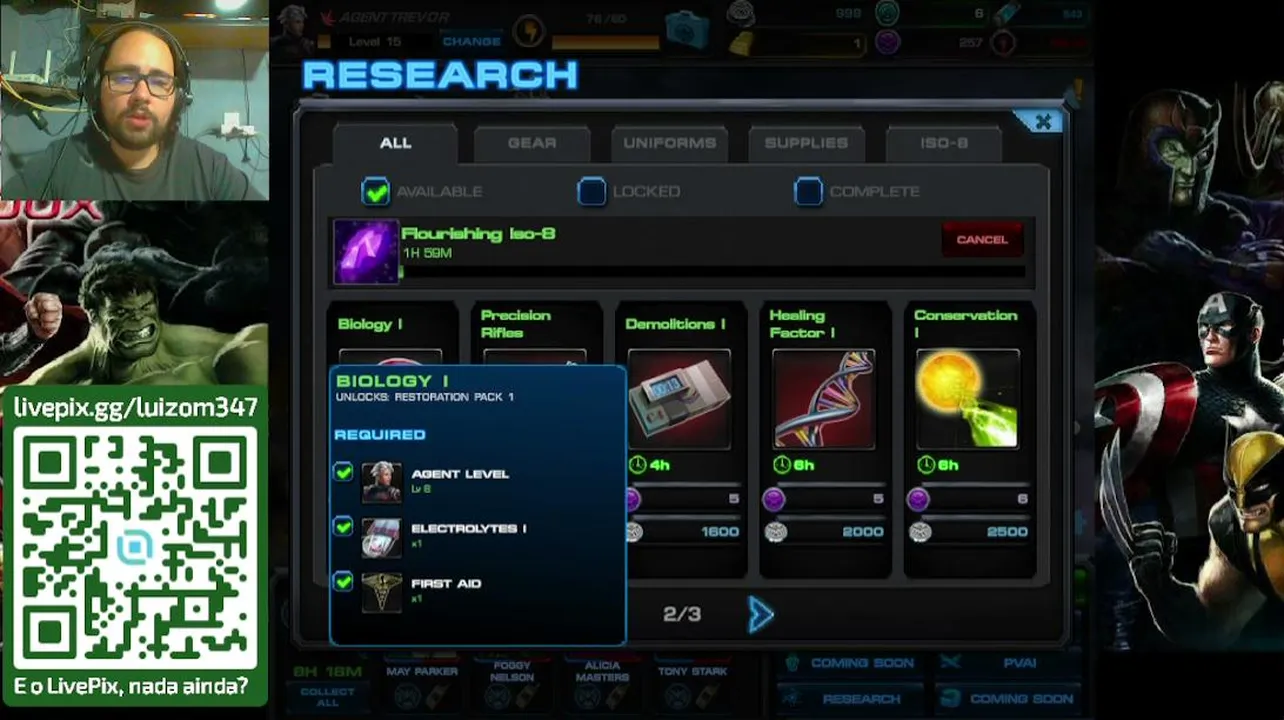Click the Tony Stark ally slot

pos(692,685)
